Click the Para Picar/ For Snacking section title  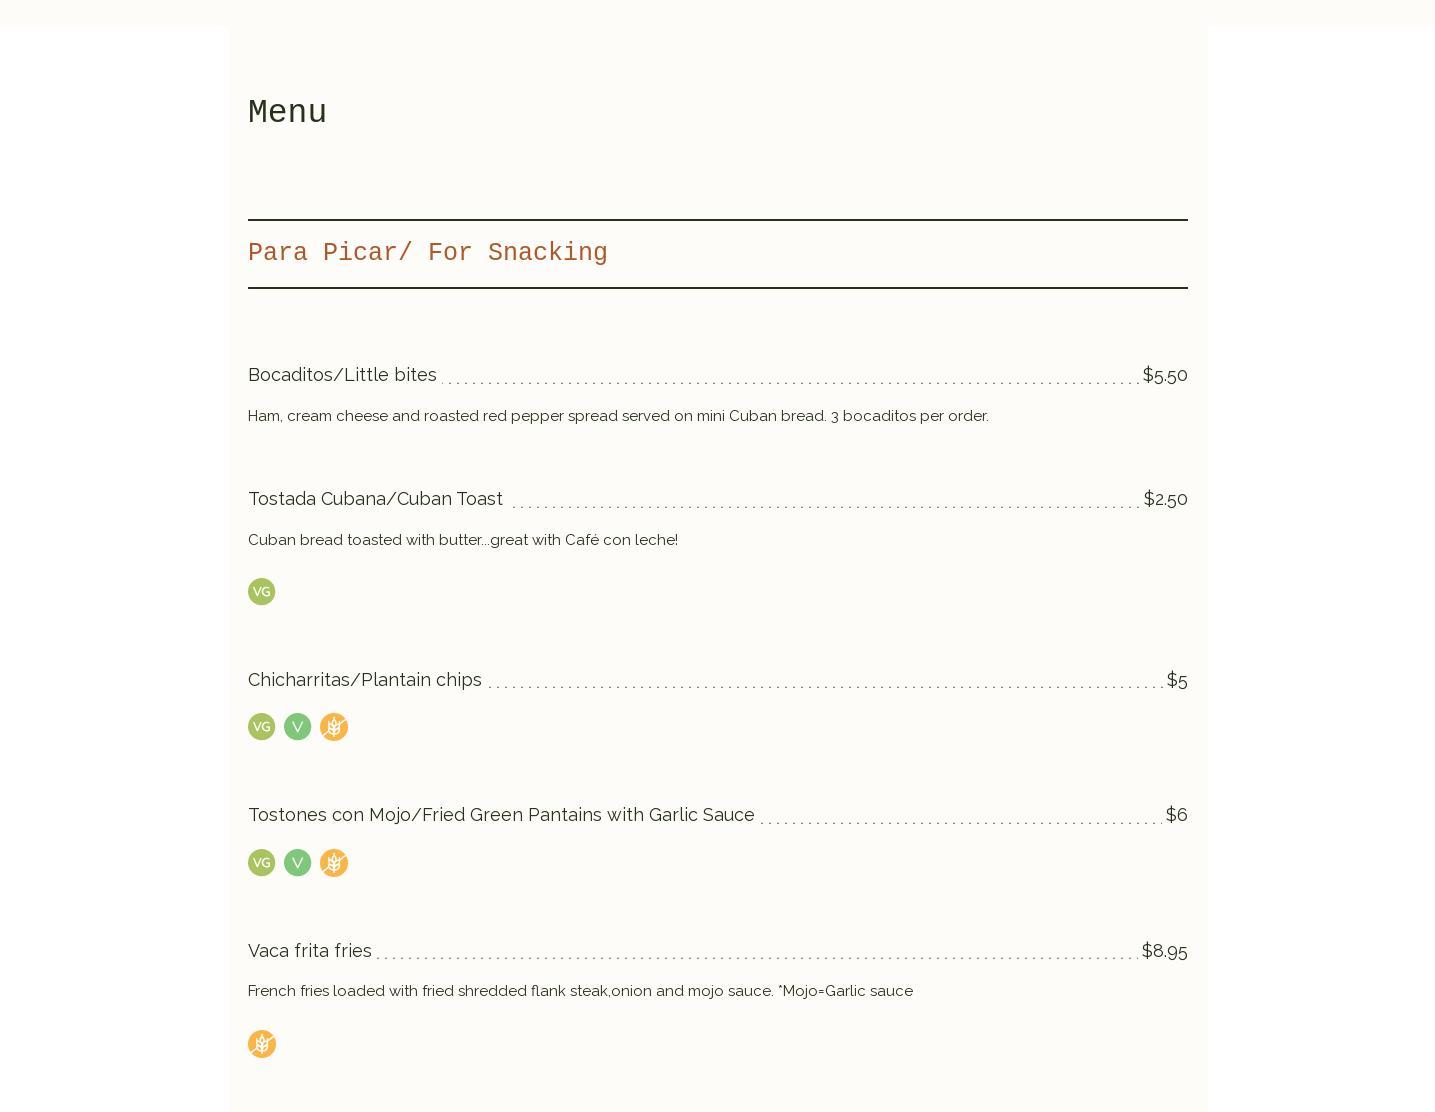[427, 253]
